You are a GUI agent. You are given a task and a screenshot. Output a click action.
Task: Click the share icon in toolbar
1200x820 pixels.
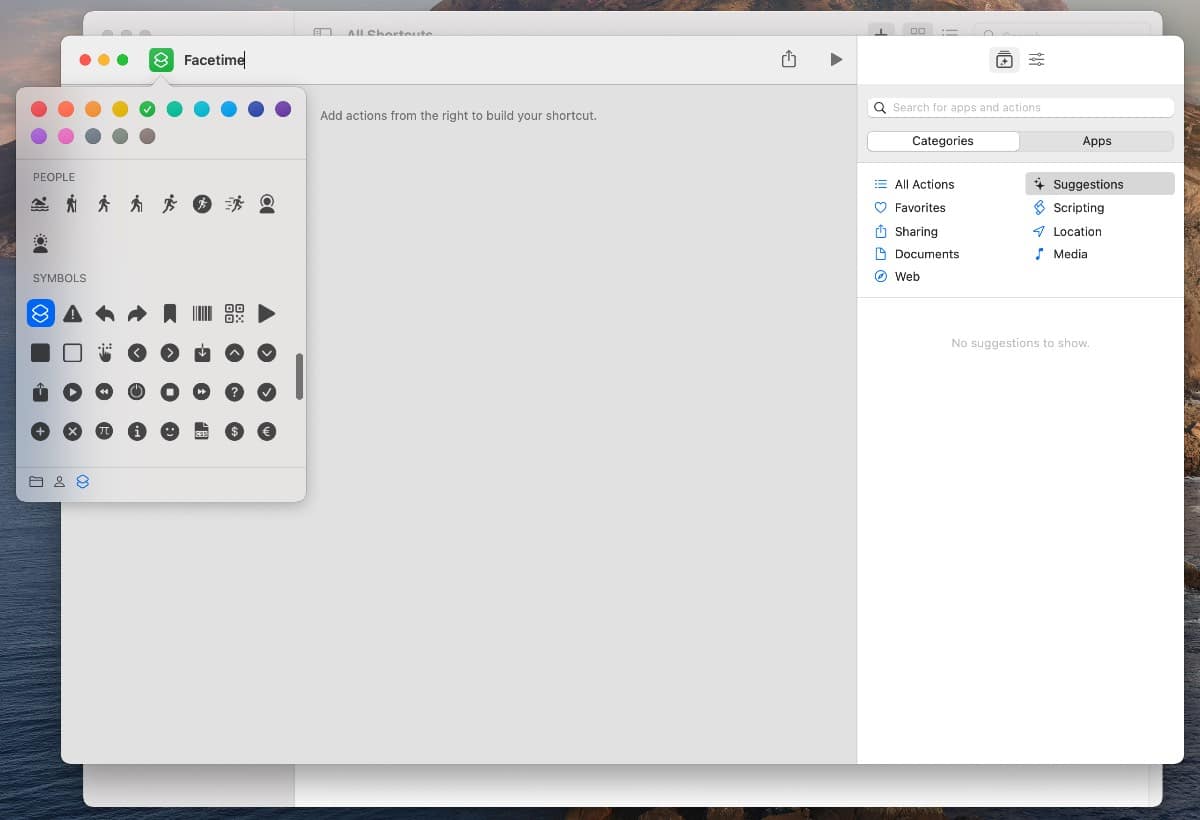coord(789,60)
